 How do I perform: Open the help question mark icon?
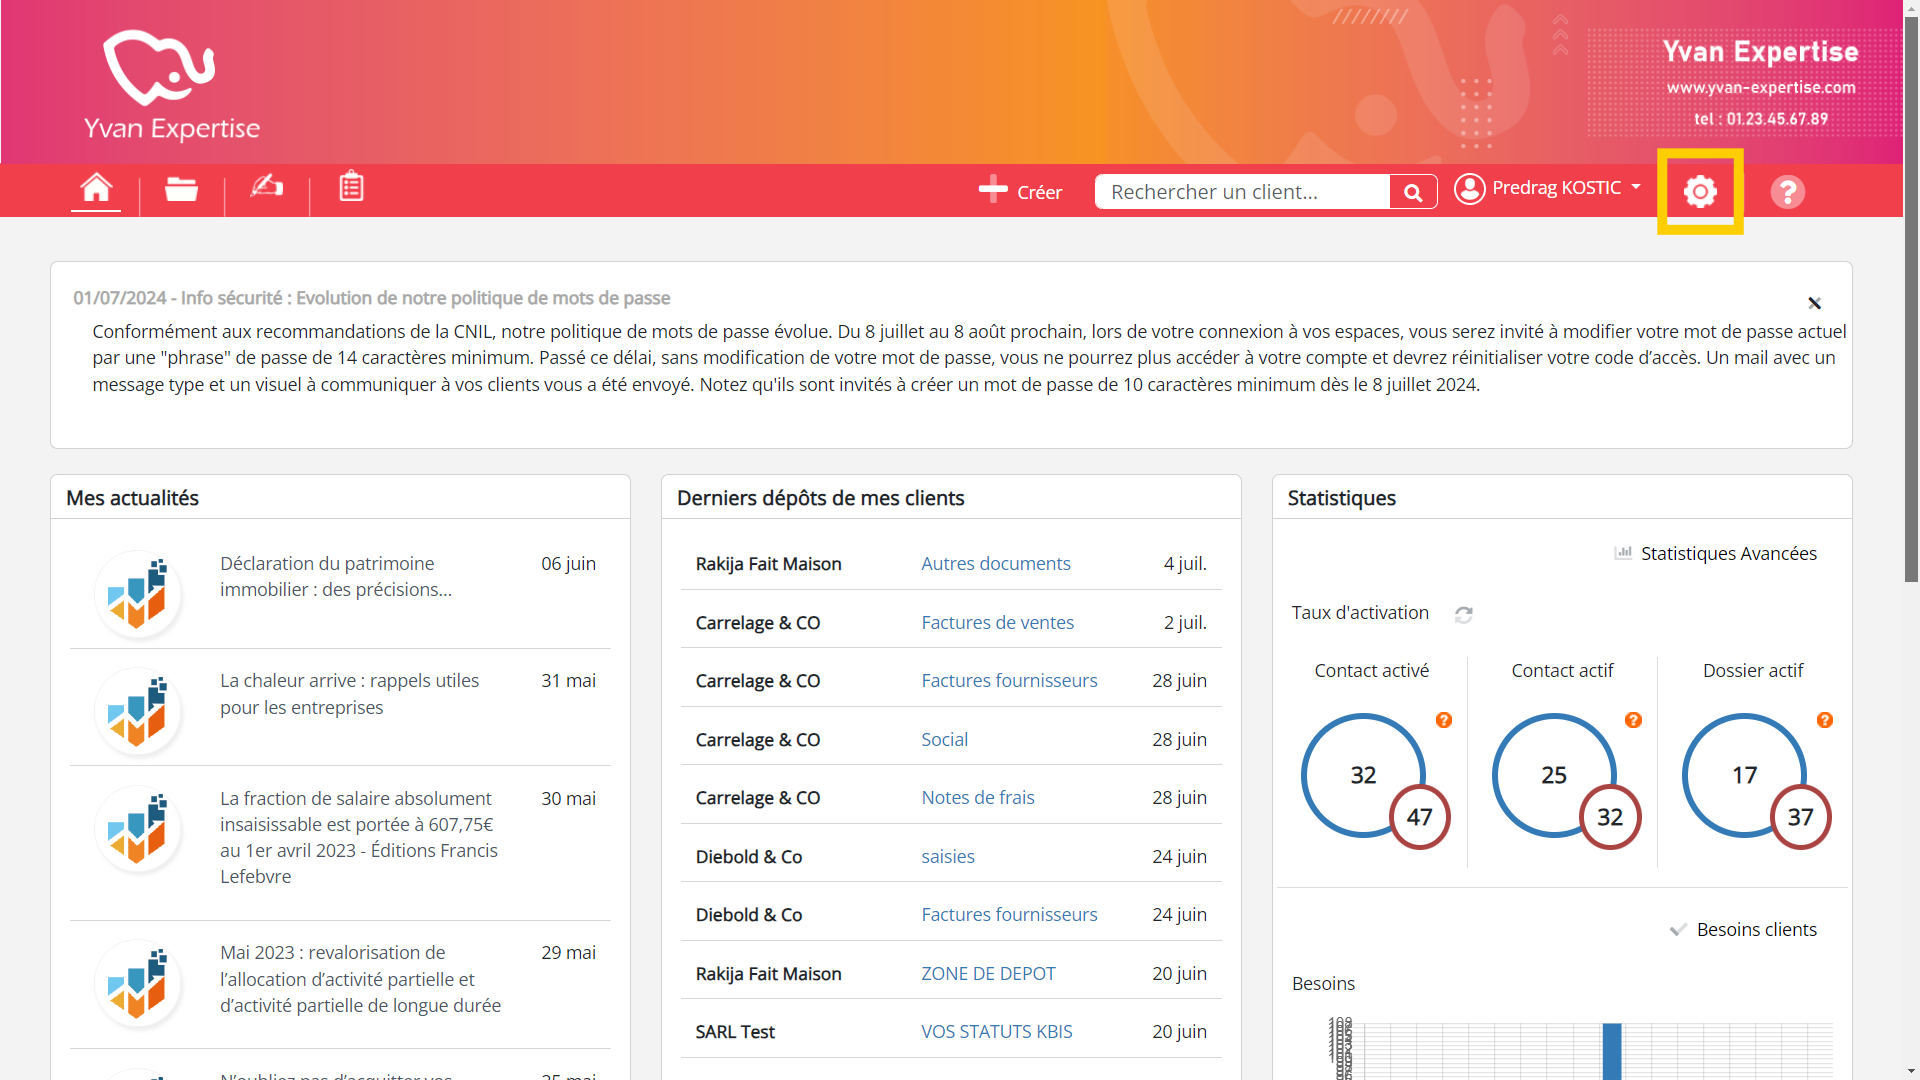1787,191
